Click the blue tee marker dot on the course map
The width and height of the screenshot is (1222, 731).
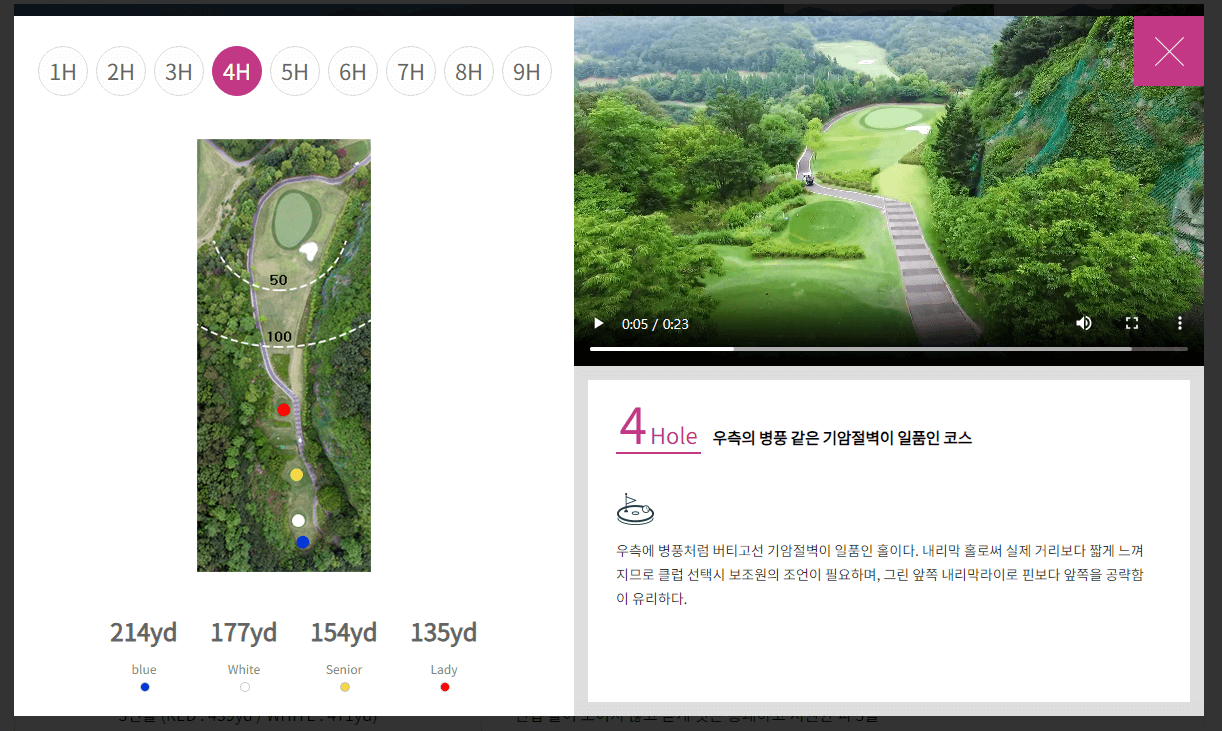[302, 540]
